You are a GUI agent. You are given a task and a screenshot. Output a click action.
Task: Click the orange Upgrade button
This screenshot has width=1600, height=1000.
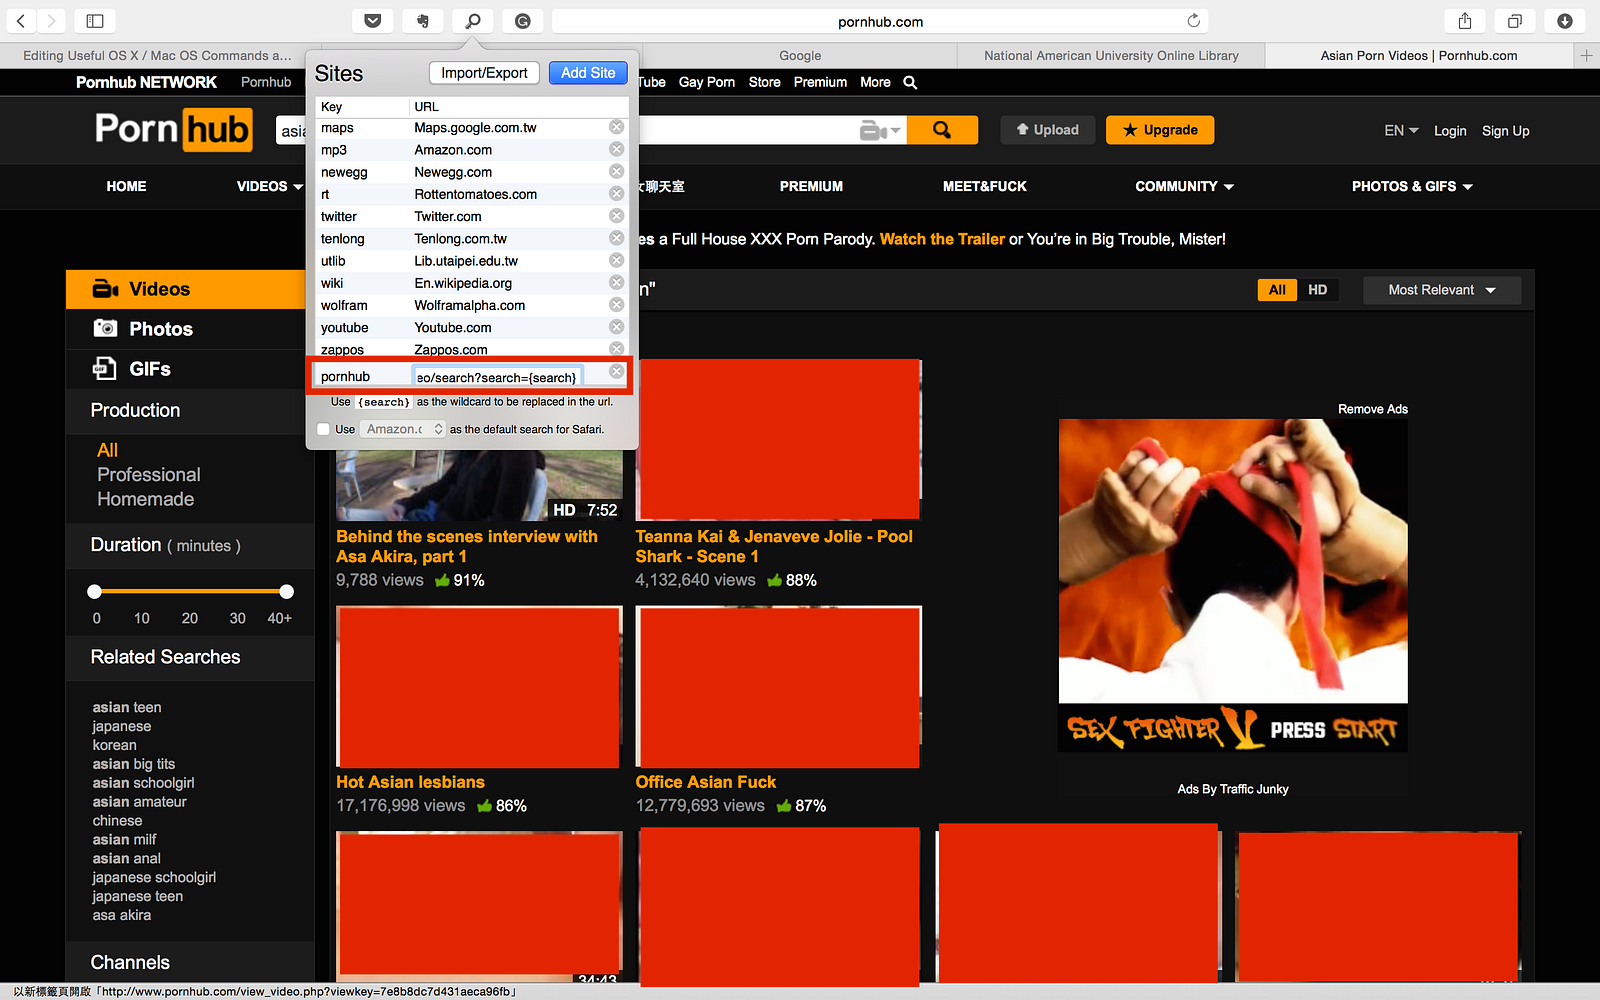pyautogui.click(x=1160, y=130)
